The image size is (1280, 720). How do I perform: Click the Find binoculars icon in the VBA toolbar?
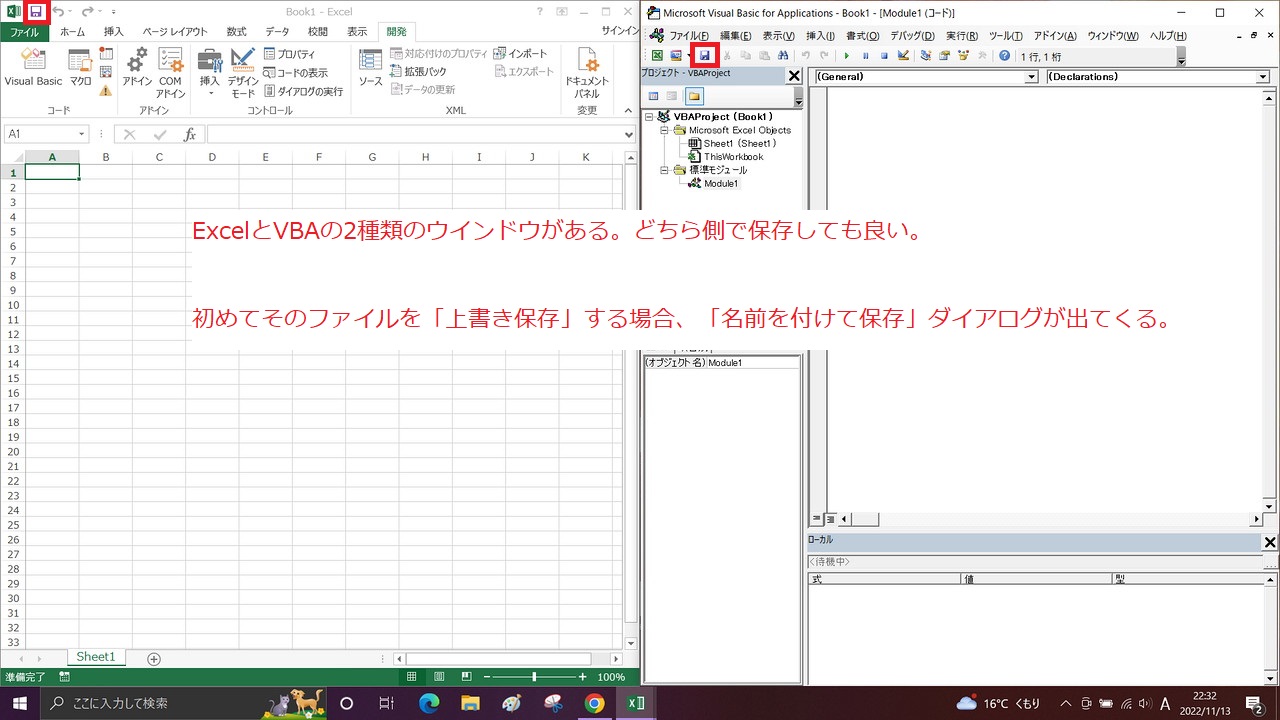tap(783, 56)
